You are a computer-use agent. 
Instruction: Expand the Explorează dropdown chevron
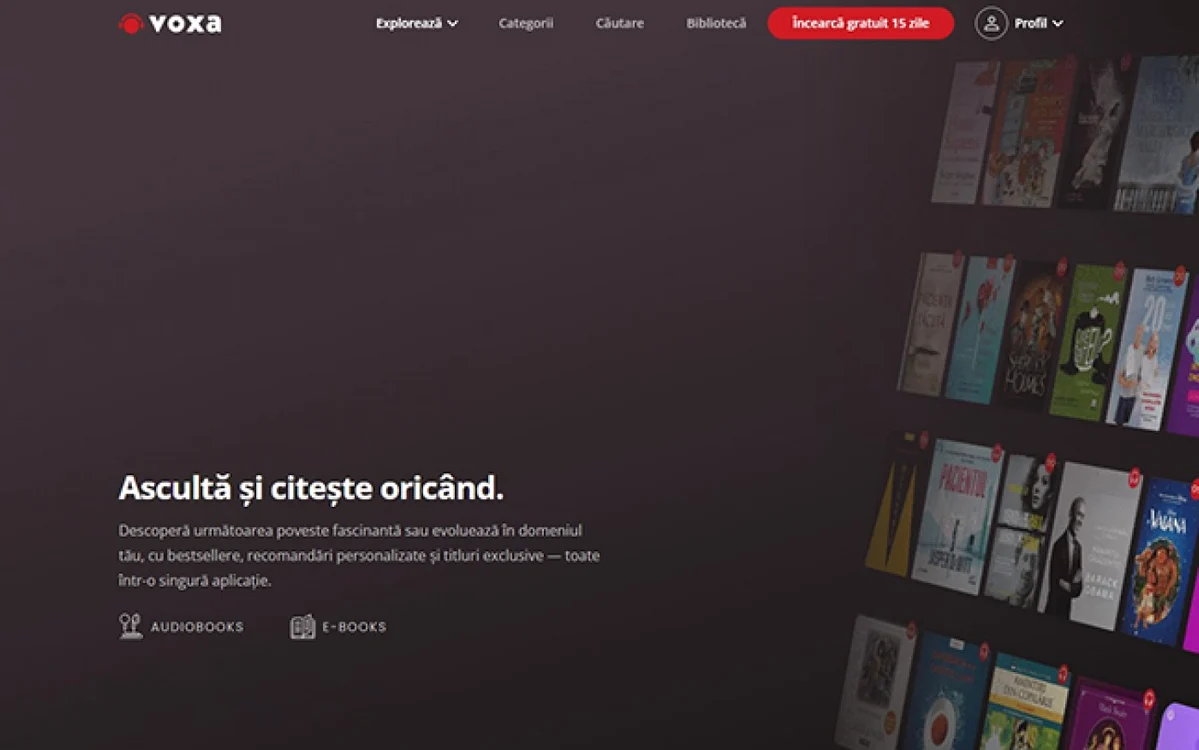click(x=453, y=24)
